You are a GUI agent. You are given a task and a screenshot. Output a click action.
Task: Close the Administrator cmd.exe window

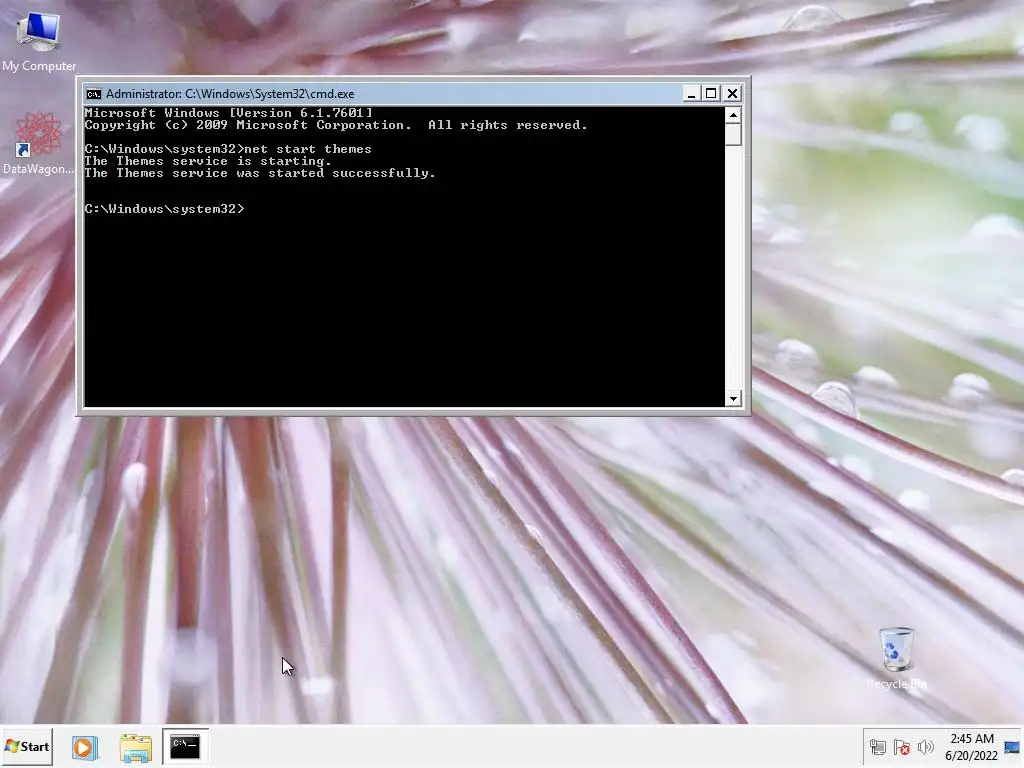(732, 94)
